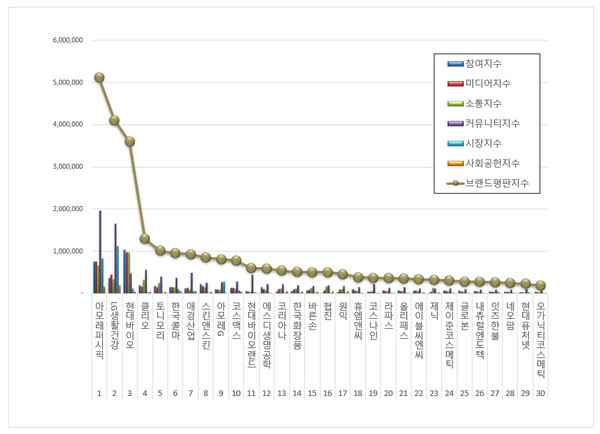600x434 pixels.
Task: Select the 클리오 line data point
Action: [145, 239]
